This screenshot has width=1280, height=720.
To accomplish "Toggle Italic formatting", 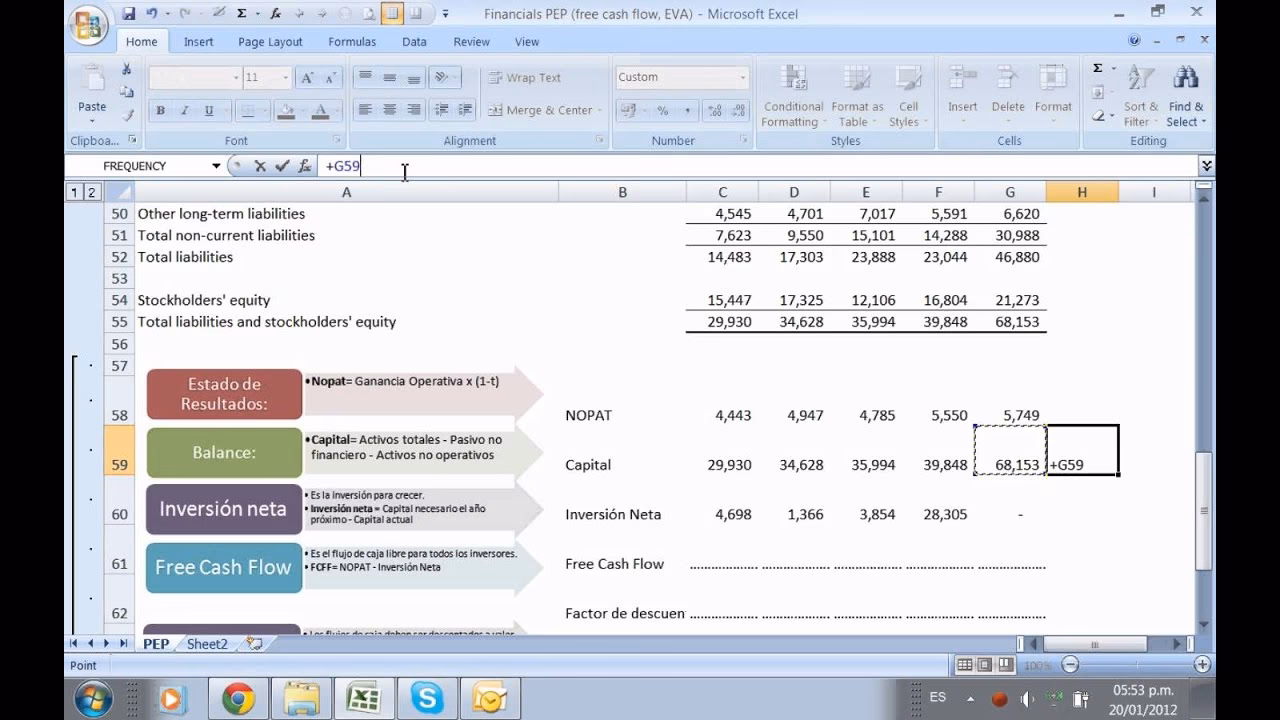I will click(185, 111).
